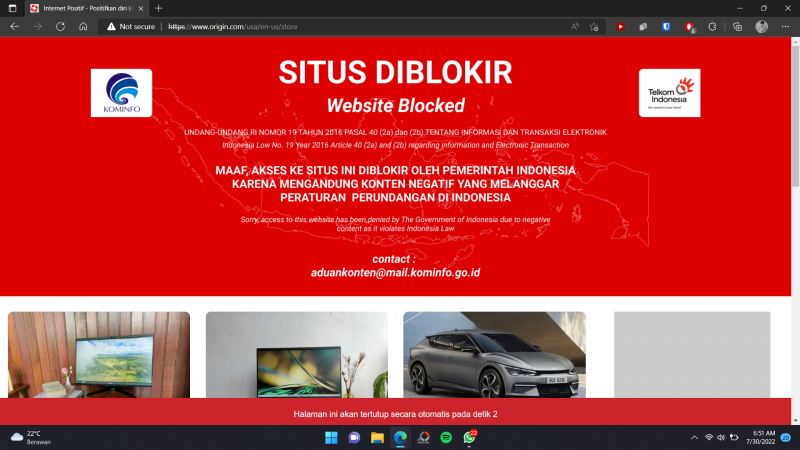Click the Telkom Indonesia logo
Image resolution: width=800 pixels, height=450 pixels.
tap(669, 93)
